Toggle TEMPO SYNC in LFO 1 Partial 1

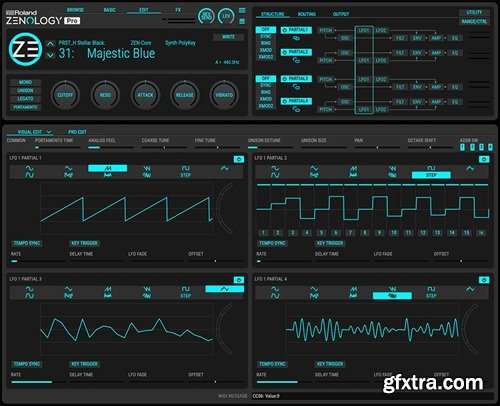tap(27, 243)
